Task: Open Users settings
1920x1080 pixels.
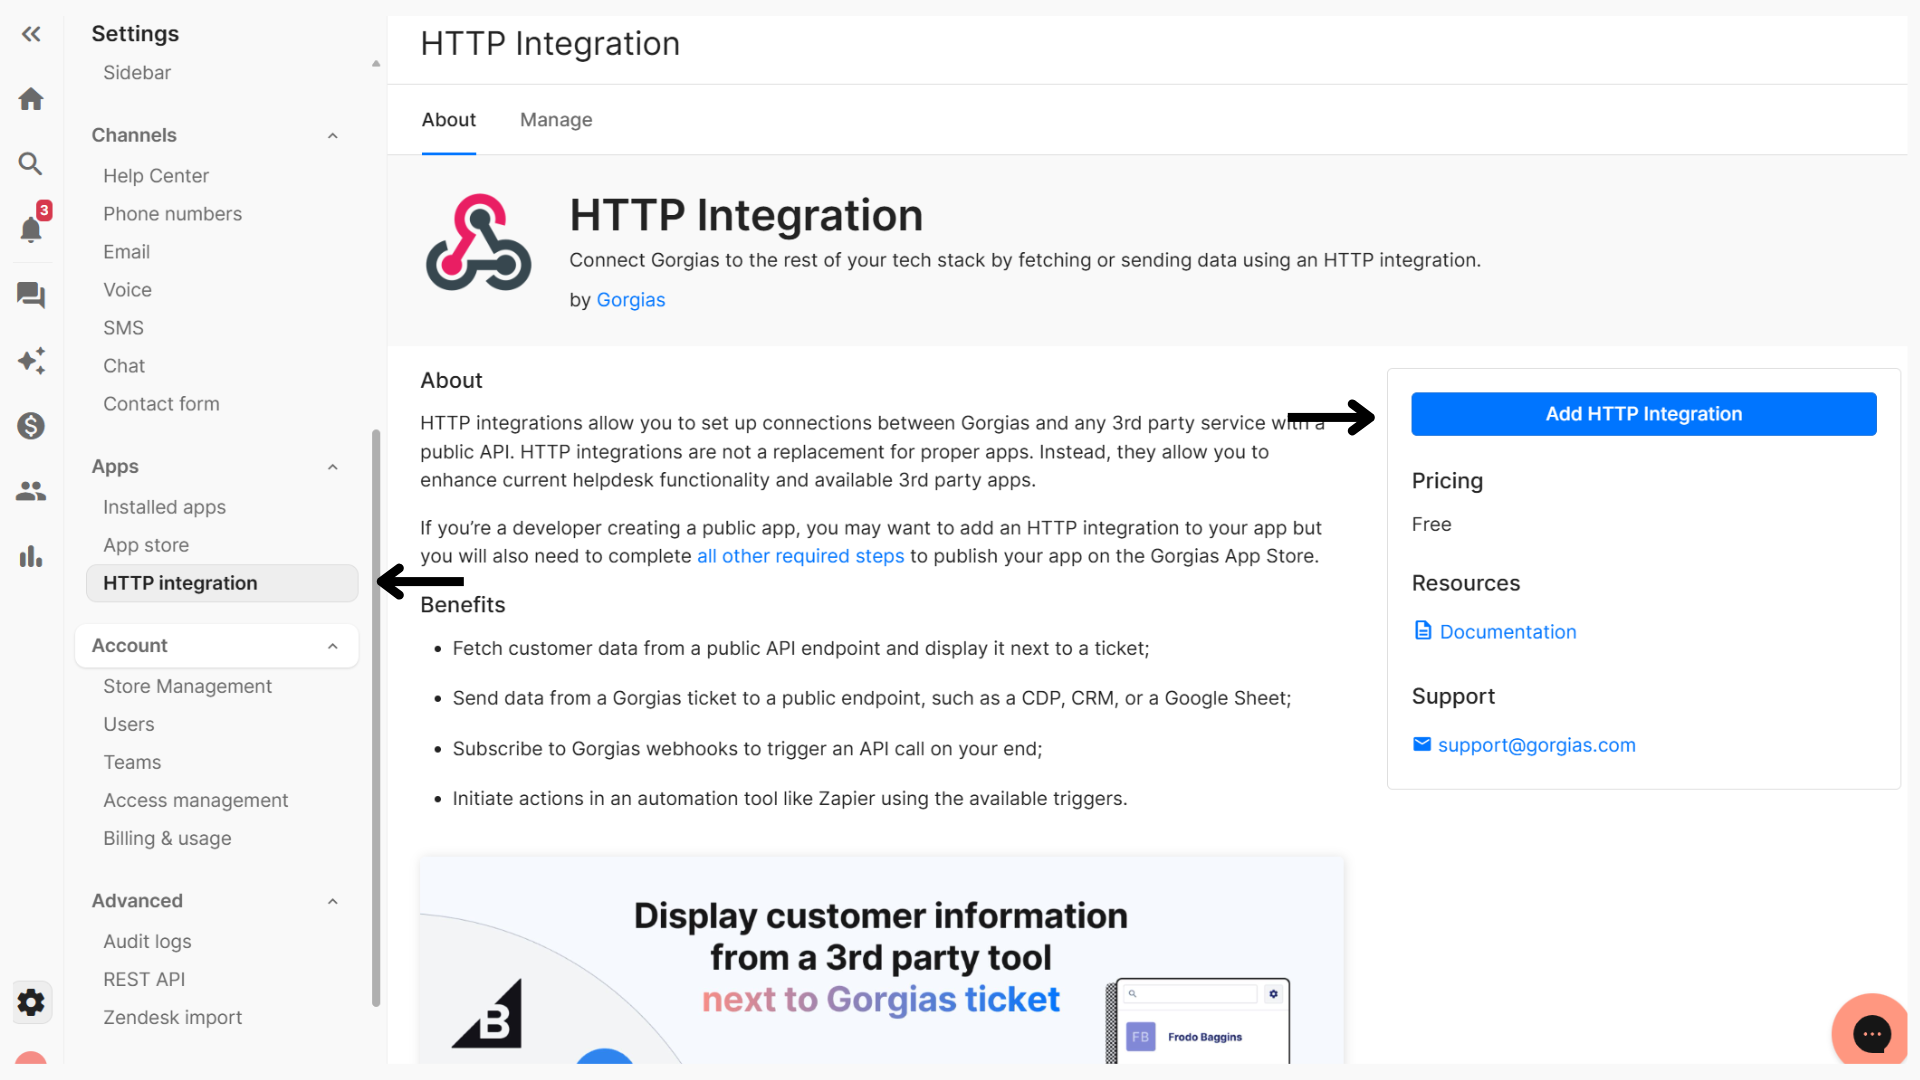Action: [x=128, y=724]
